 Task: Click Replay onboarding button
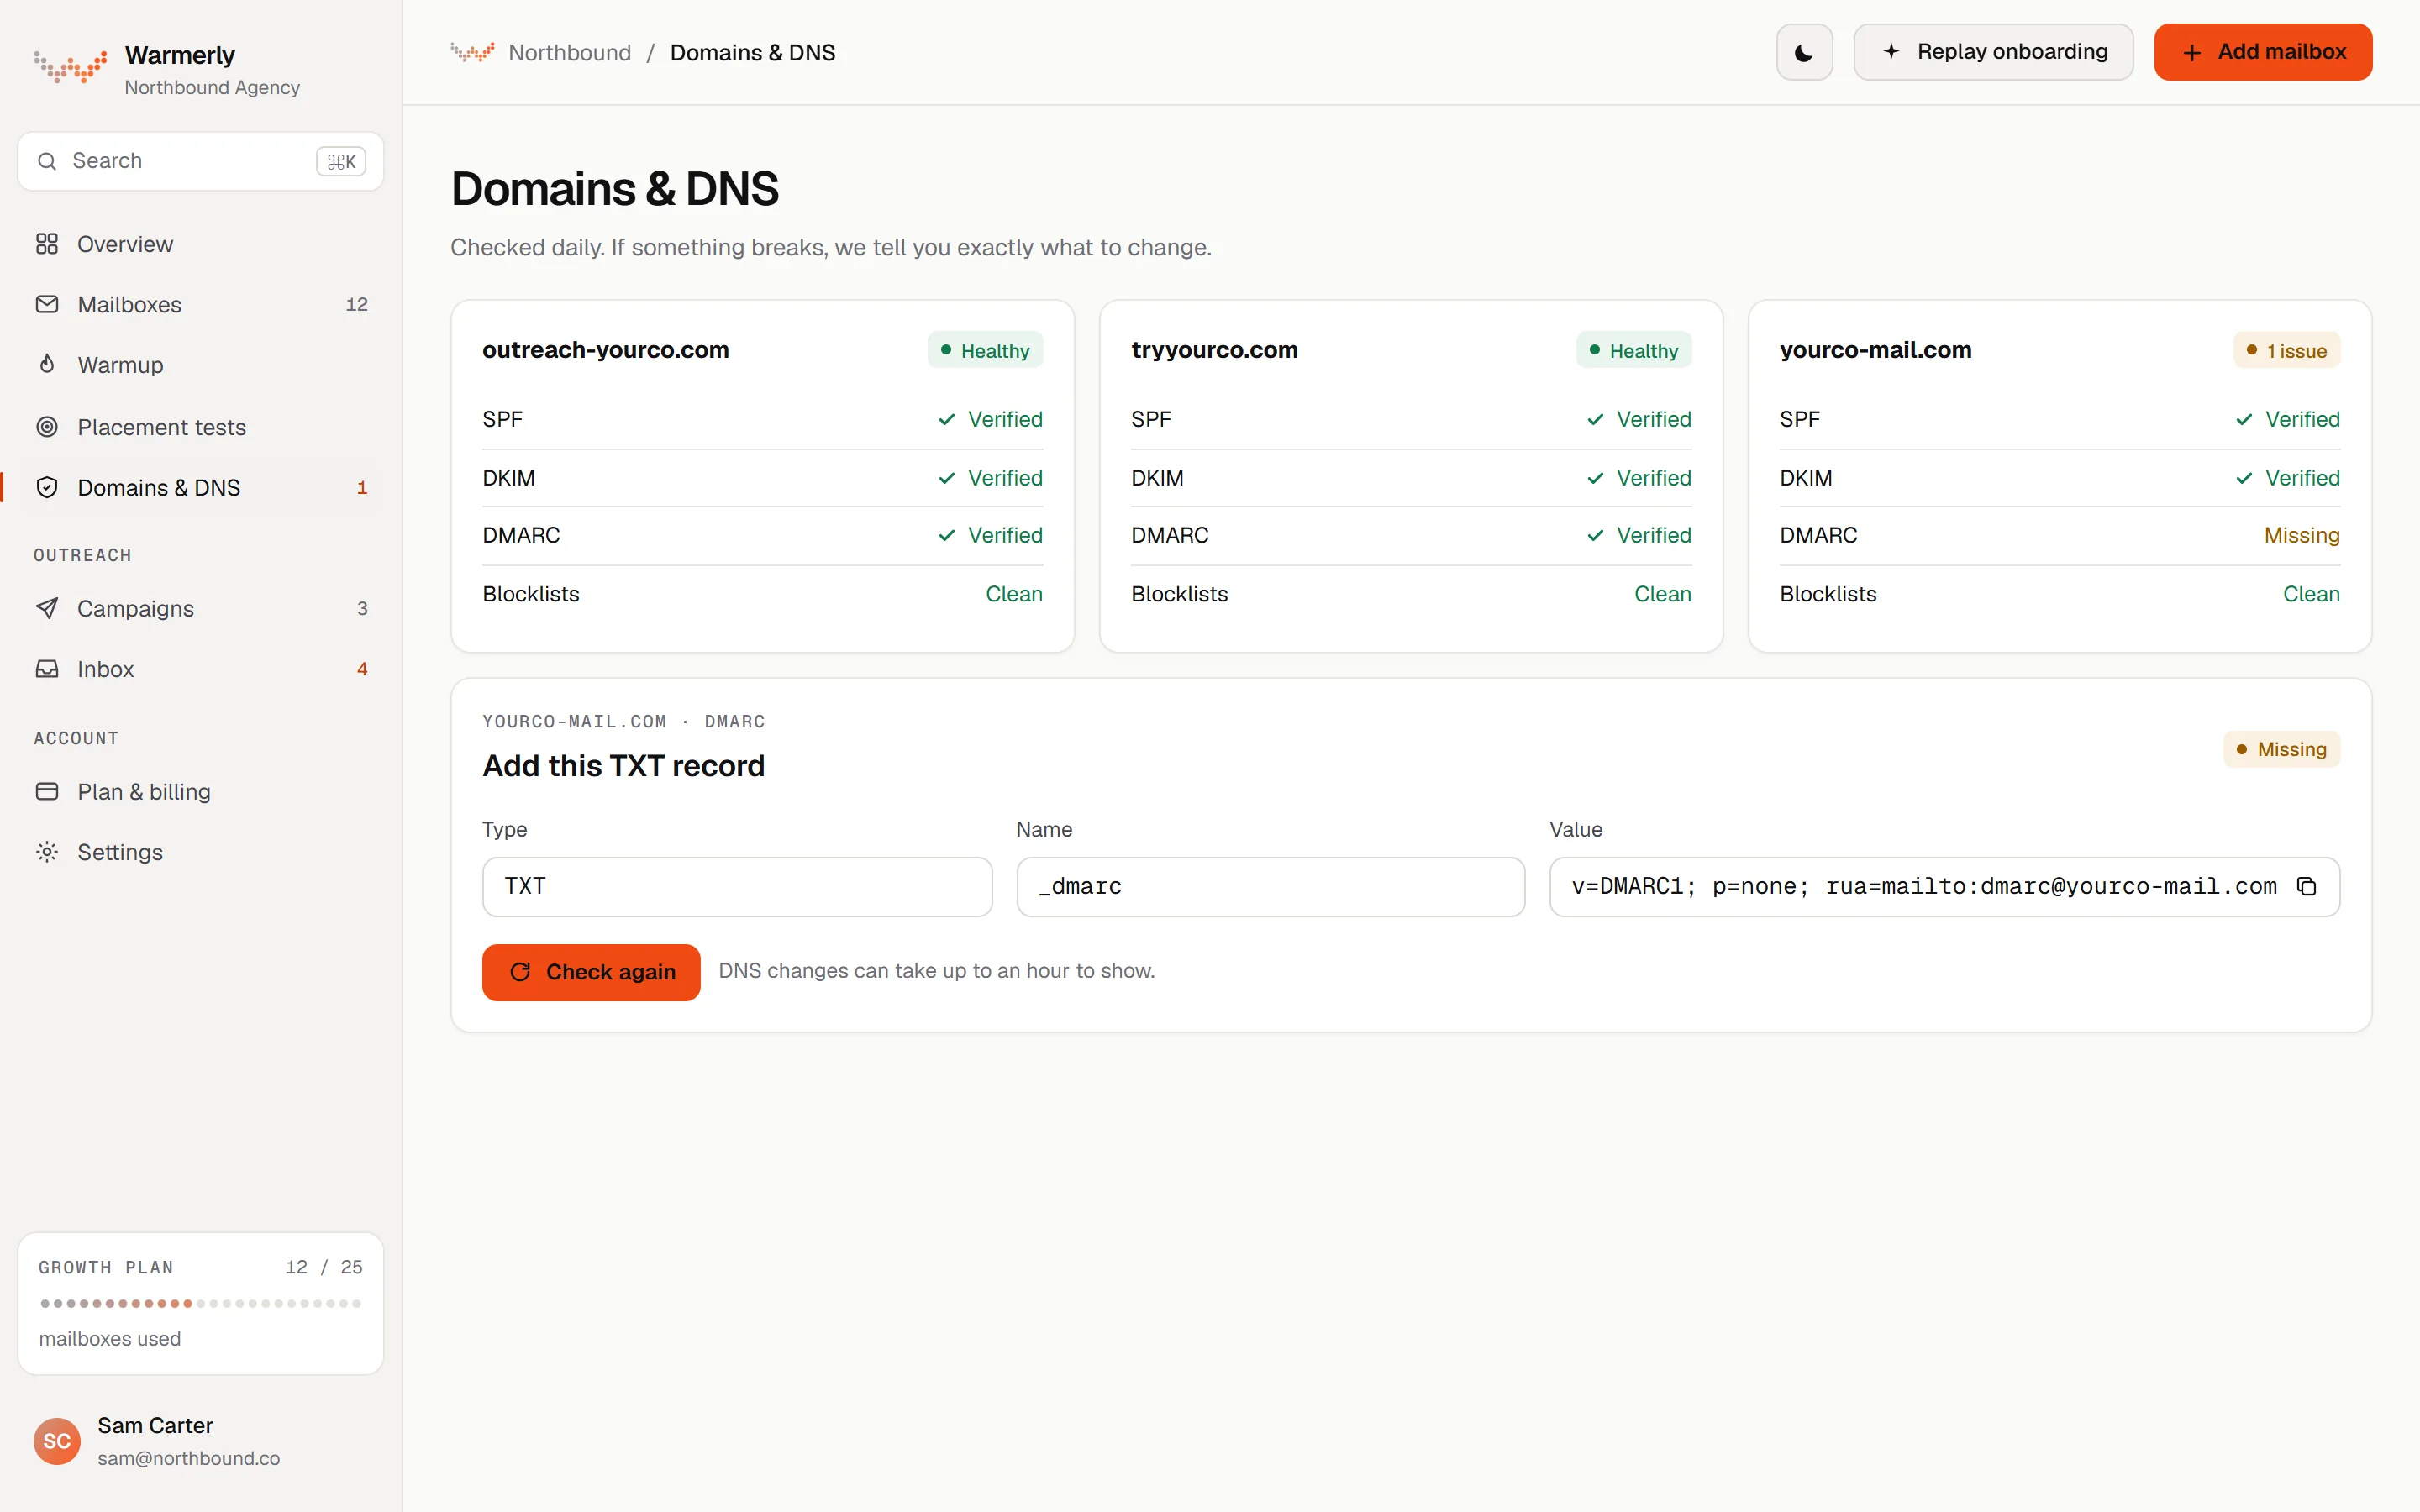tap(1993, 52)
